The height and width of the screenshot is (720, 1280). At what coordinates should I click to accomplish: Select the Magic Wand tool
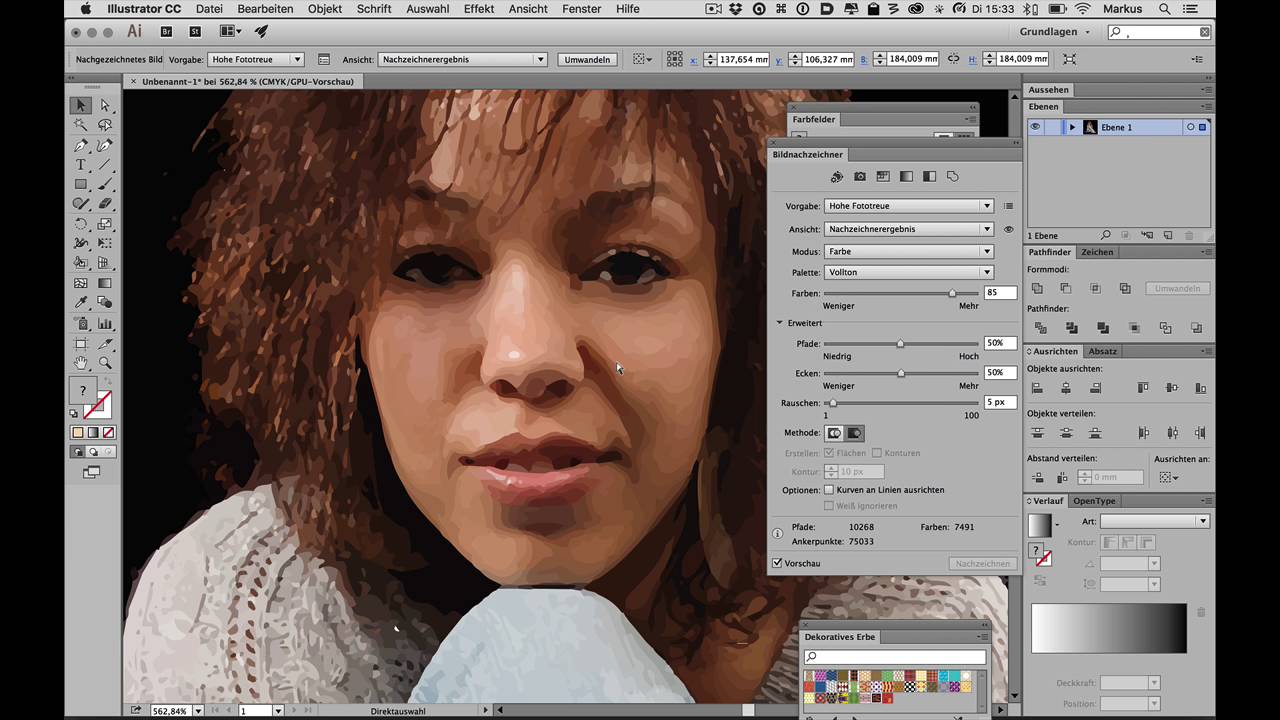[x=81, y=125]
